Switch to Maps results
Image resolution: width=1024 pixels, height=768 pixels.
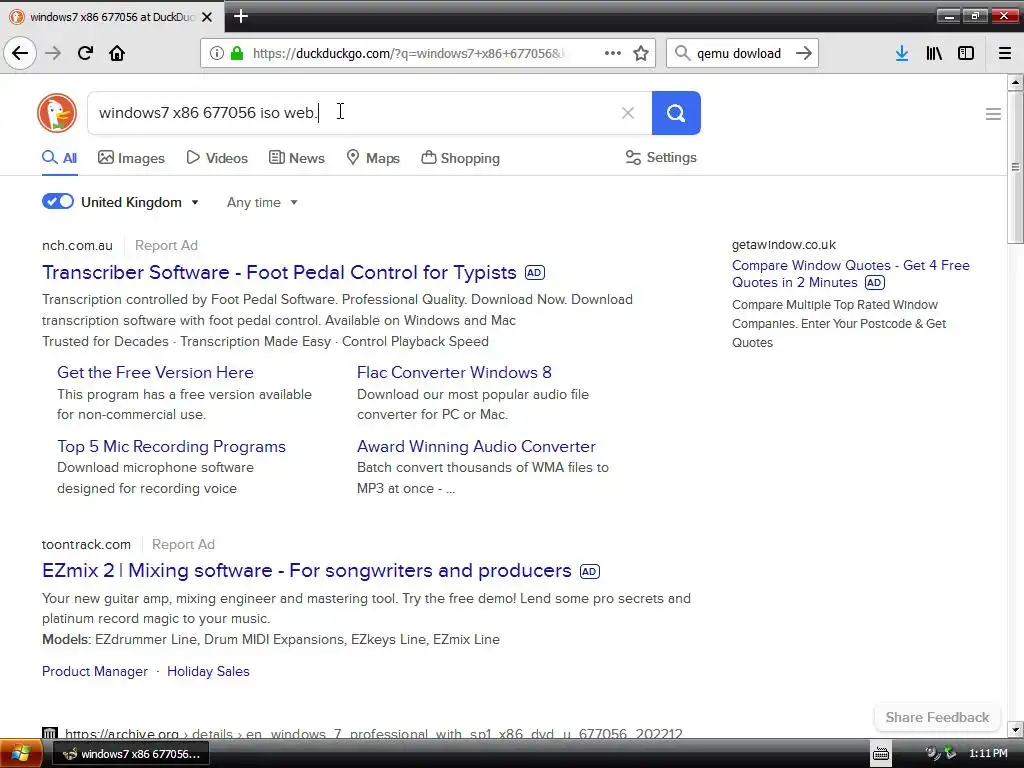[x=373, y=158]
